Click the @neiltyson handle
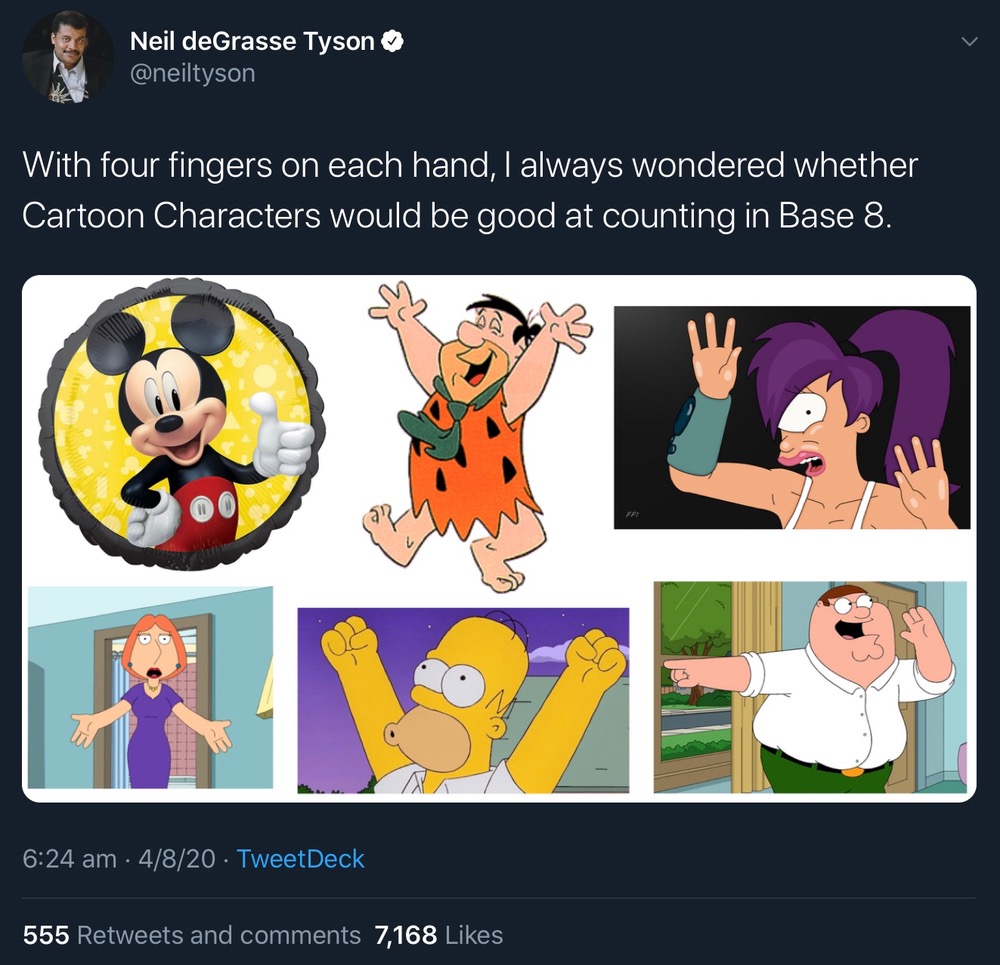1000x965 pixels. (x=192, y=73)
